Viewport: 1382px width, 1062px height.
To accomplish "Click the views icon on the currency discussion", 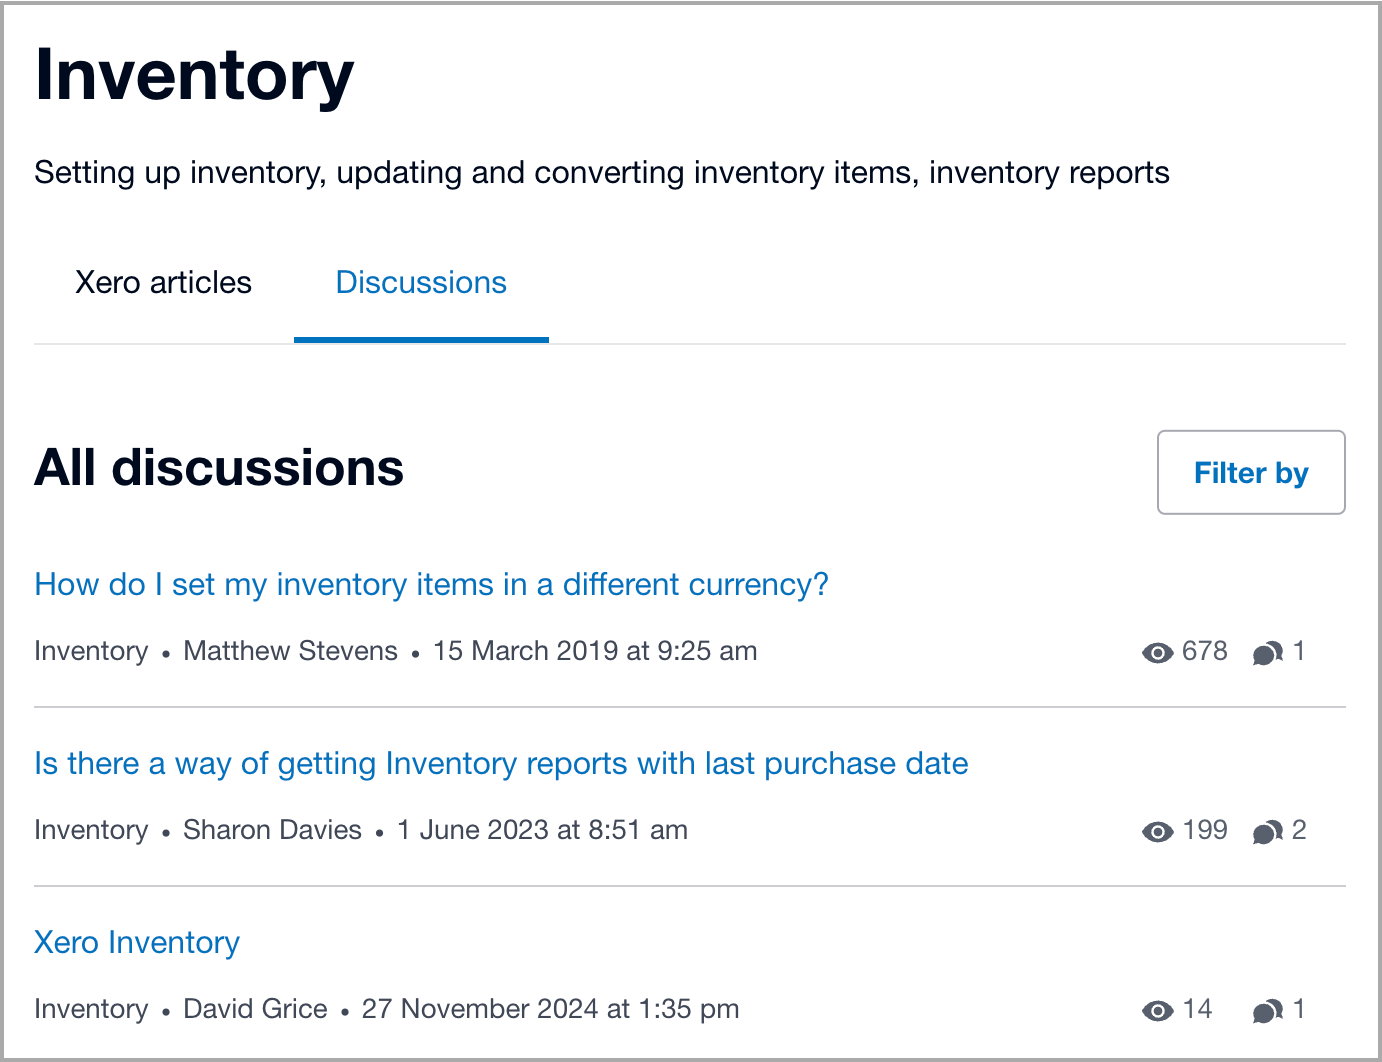I will tap(1157, 651).
